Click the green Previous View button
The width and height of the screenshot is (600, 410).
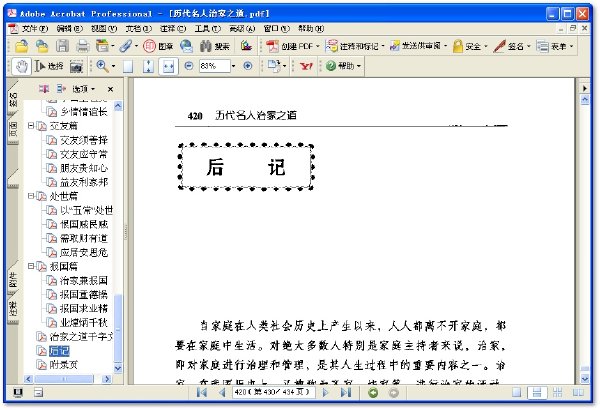[373, 393]
